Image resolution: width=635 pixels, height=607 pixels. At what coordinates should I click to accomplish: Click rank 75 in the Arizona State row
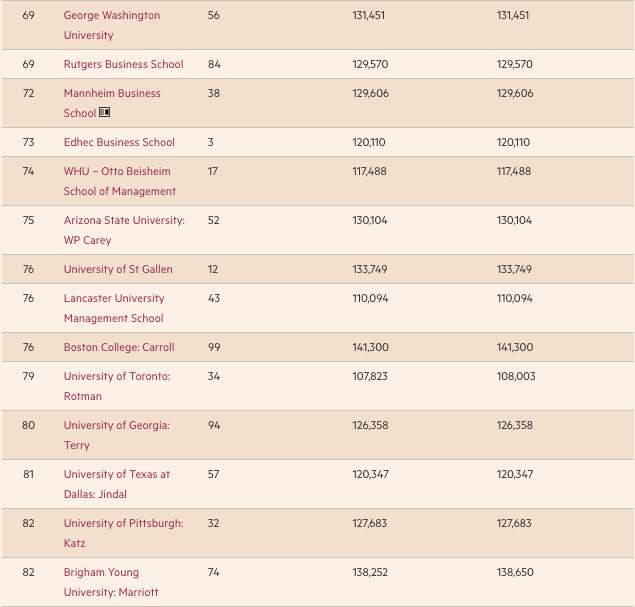pyautogui.click(x=28, y=220)
